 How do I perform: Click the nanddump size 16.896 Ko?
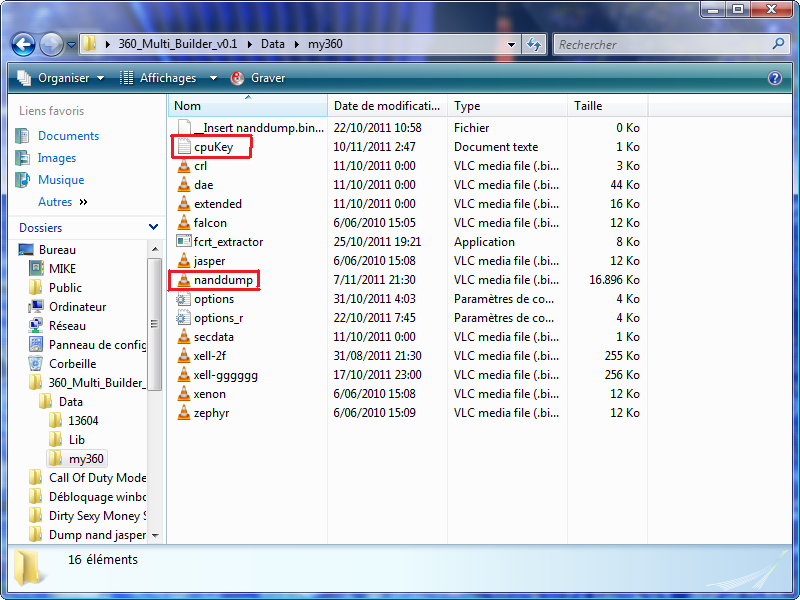tap(614, 280)
